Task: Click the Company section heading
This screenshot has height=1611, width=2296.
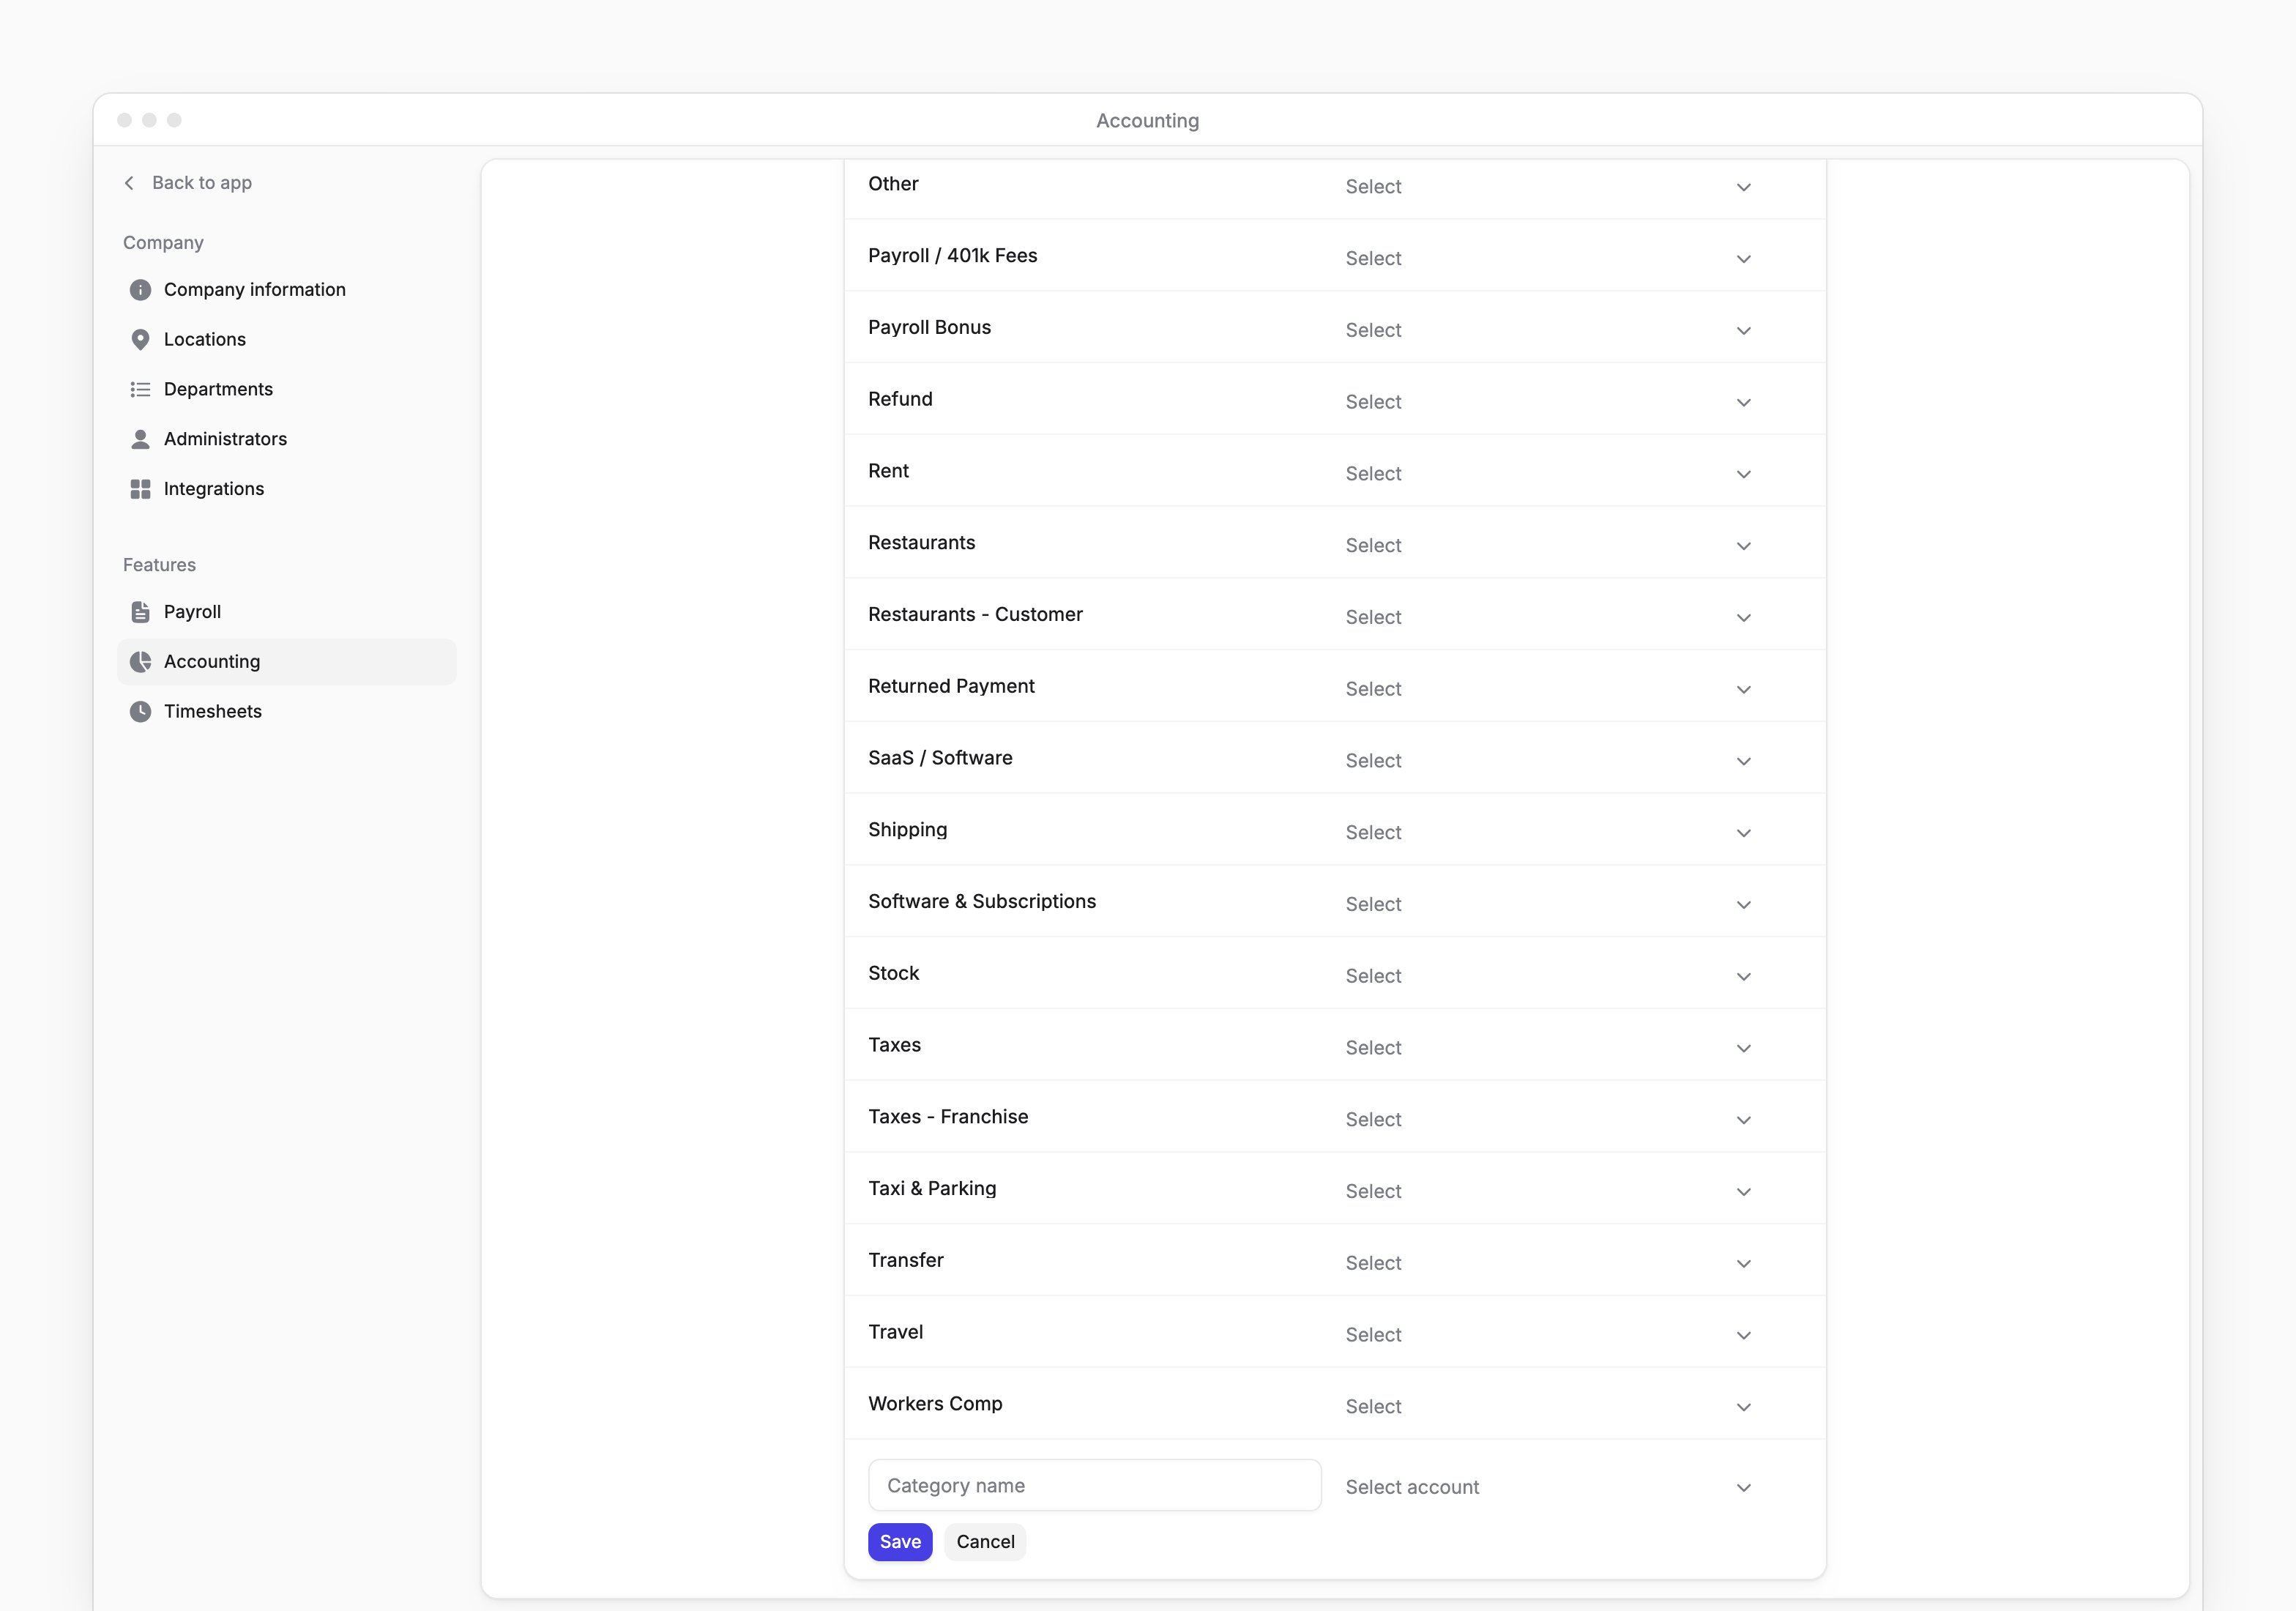Action: pyautogui.click(x=163, y=243)
